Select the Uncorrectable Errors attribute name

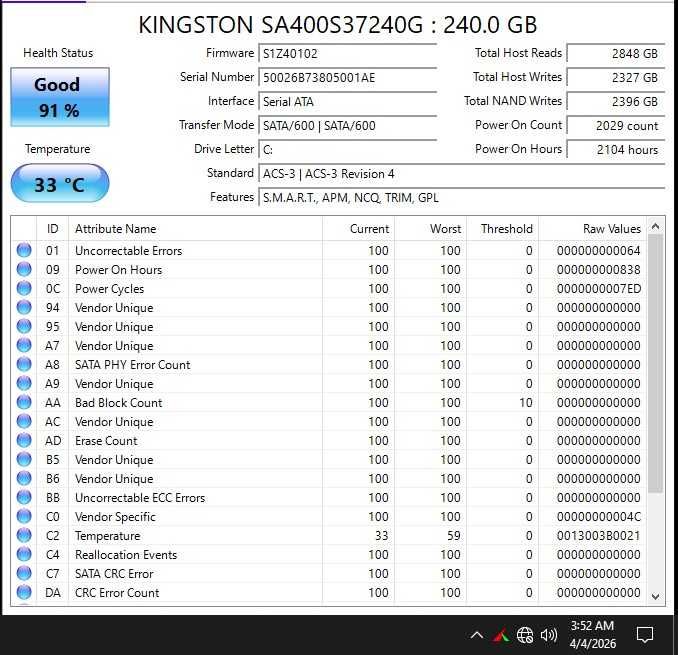(128, 251)
